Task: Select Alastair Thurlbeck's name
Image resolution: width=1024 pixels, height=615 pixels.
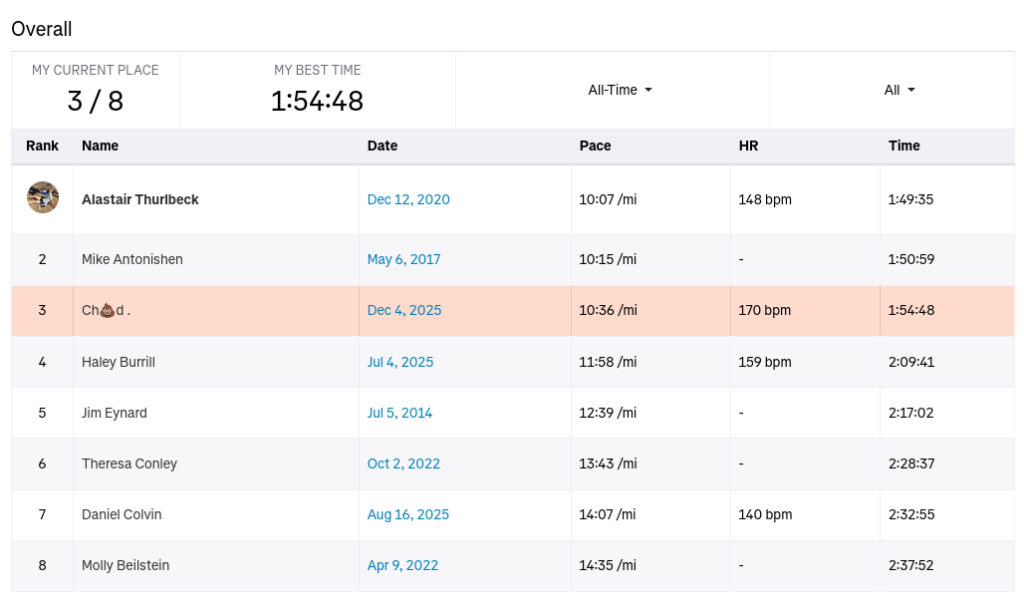Action: point(140,199)
